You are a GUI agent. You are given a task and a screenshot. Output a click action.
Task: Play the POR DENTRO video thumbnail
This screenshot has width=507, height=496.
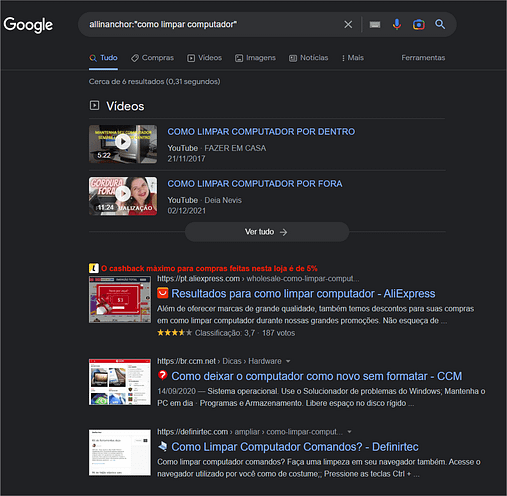123,144
